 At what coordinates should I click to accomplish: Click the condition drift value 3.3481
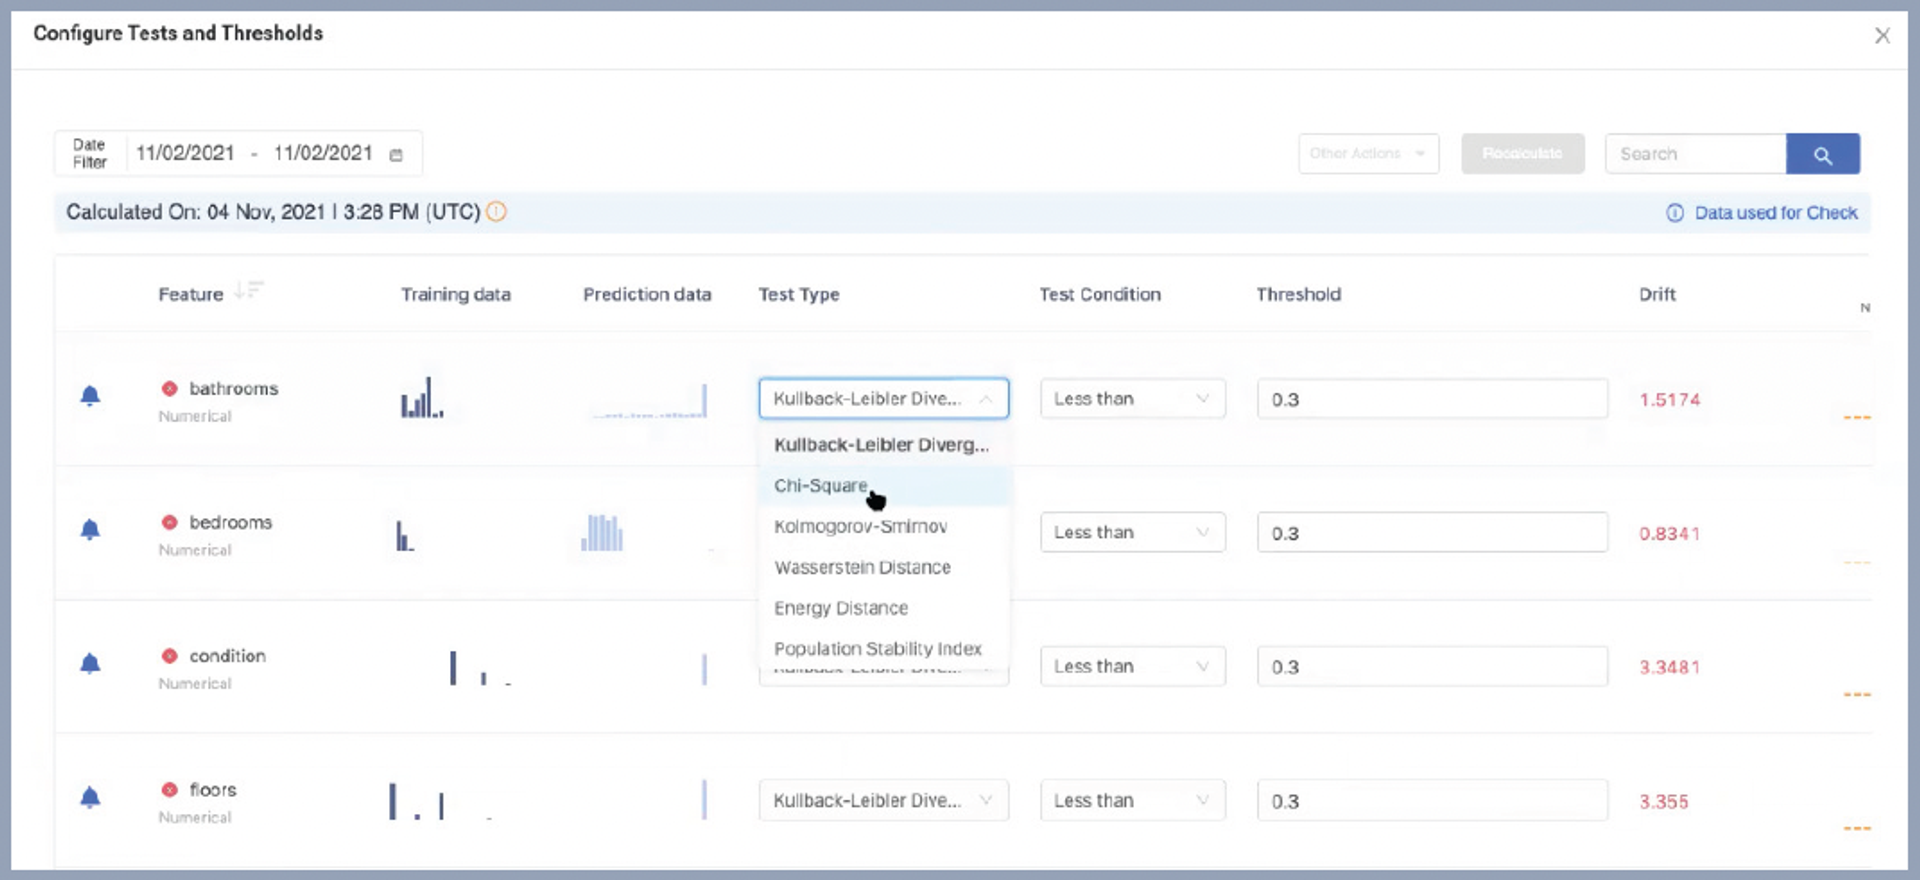1669,667
